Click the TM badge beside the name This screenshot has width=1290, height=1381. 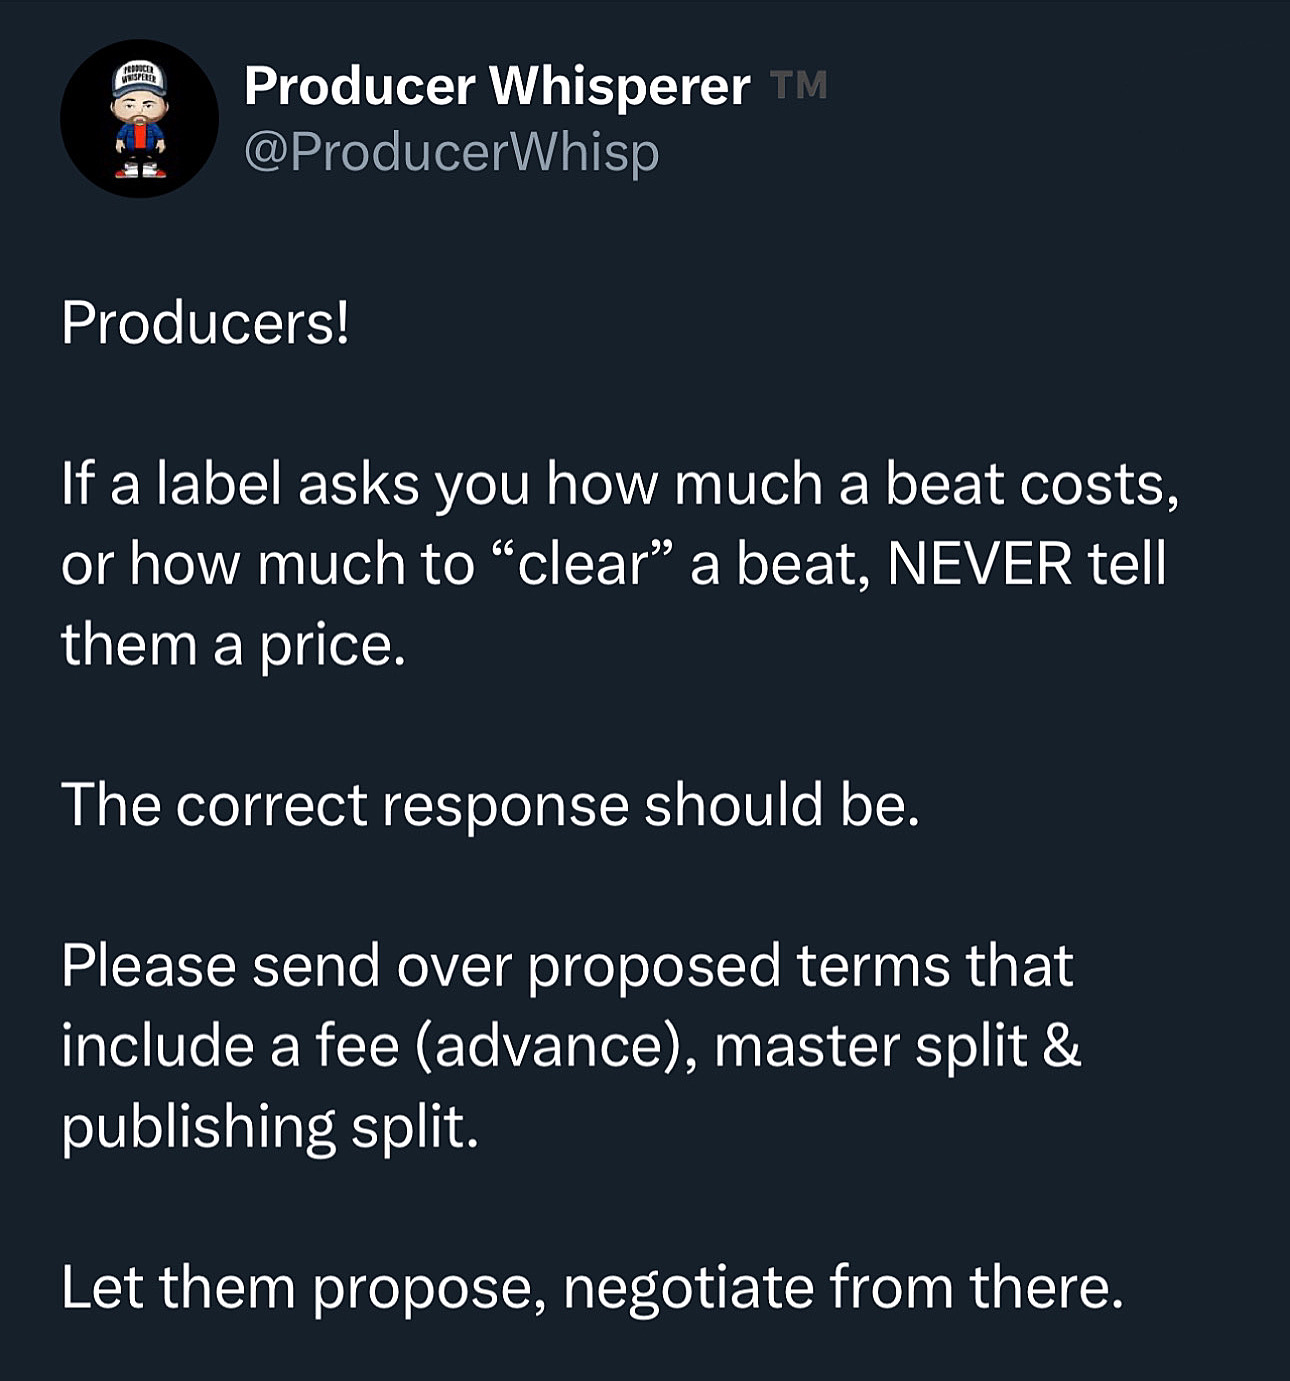799,87
